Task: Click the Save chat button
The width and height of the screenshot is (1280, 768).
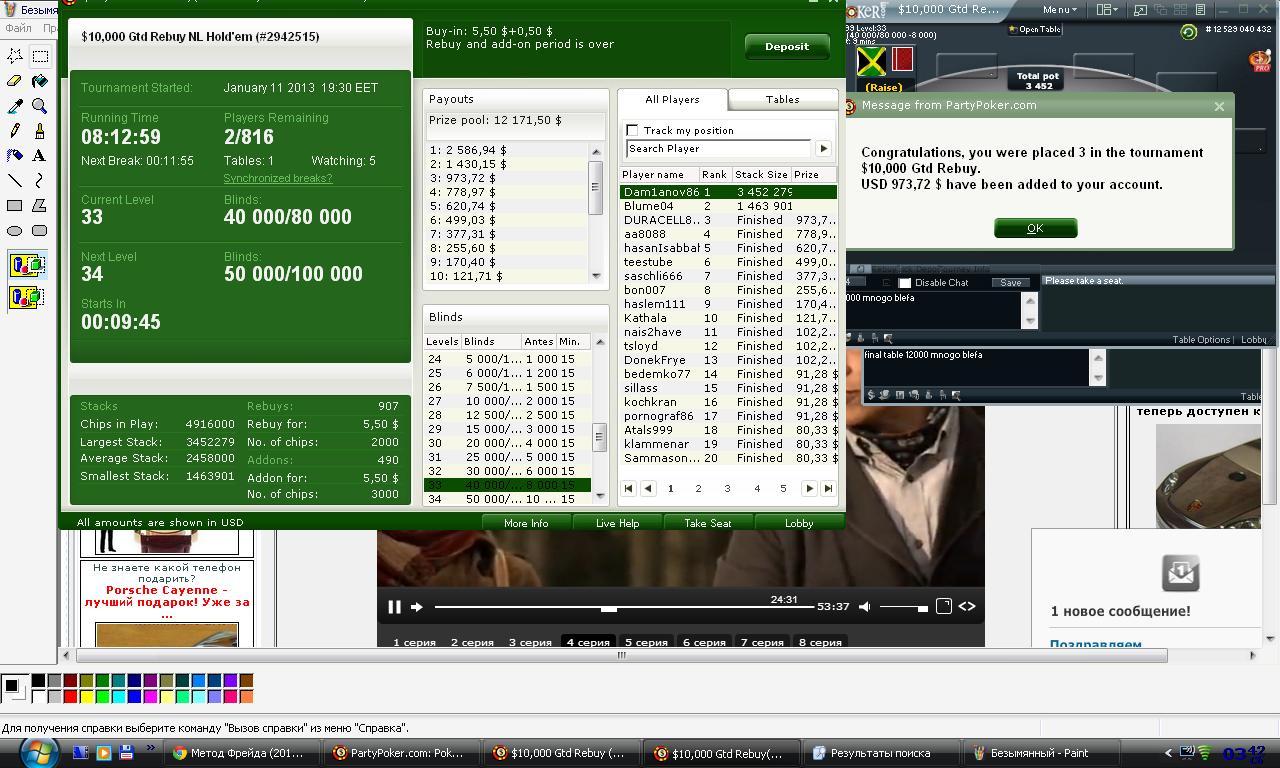Action: [x=1011, y=283]
